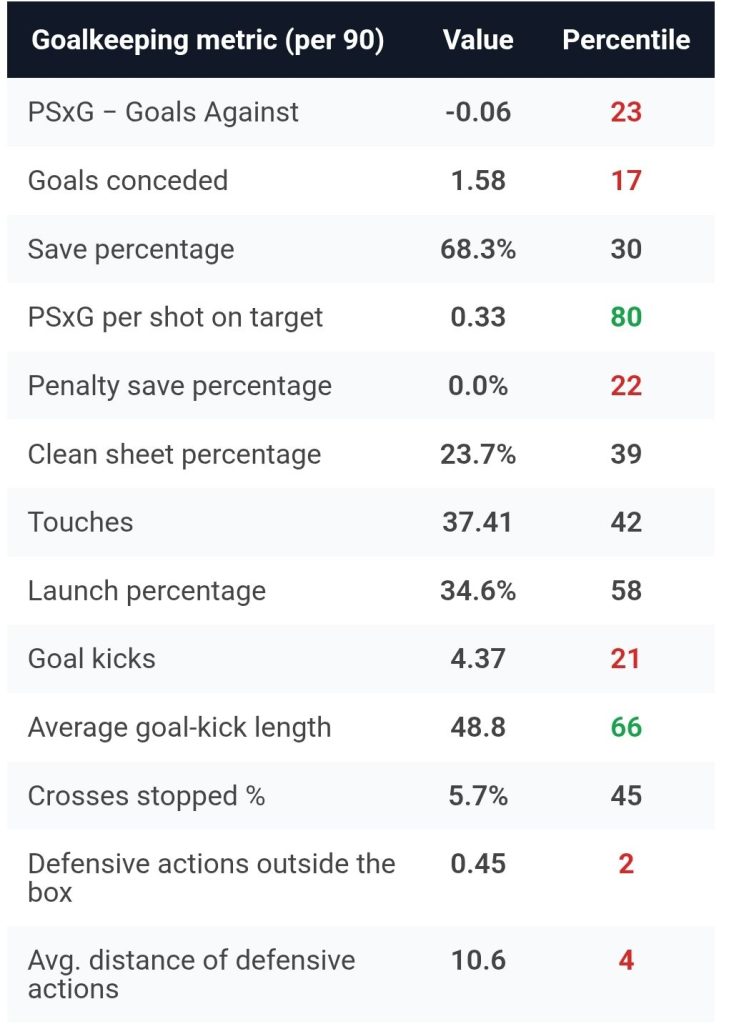
Task: Select the Penalty save percentage label
Action: pos(180,386)
